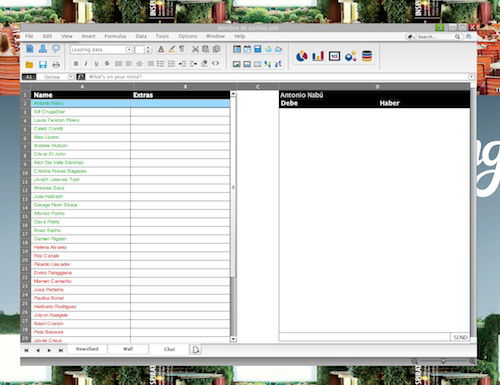Expand the formula bar dropdown arrow
This screenshot has width=500, height=385.
coord(471,77)
